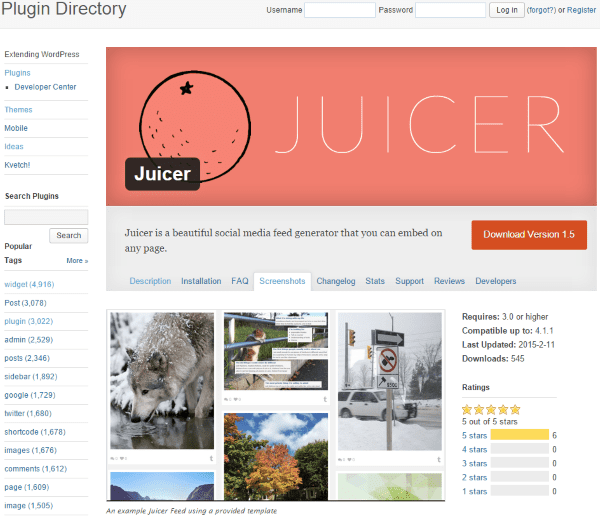Click the empty 4 stars rating bar
This screenshot has width=600, height=516.
point(520,449)
